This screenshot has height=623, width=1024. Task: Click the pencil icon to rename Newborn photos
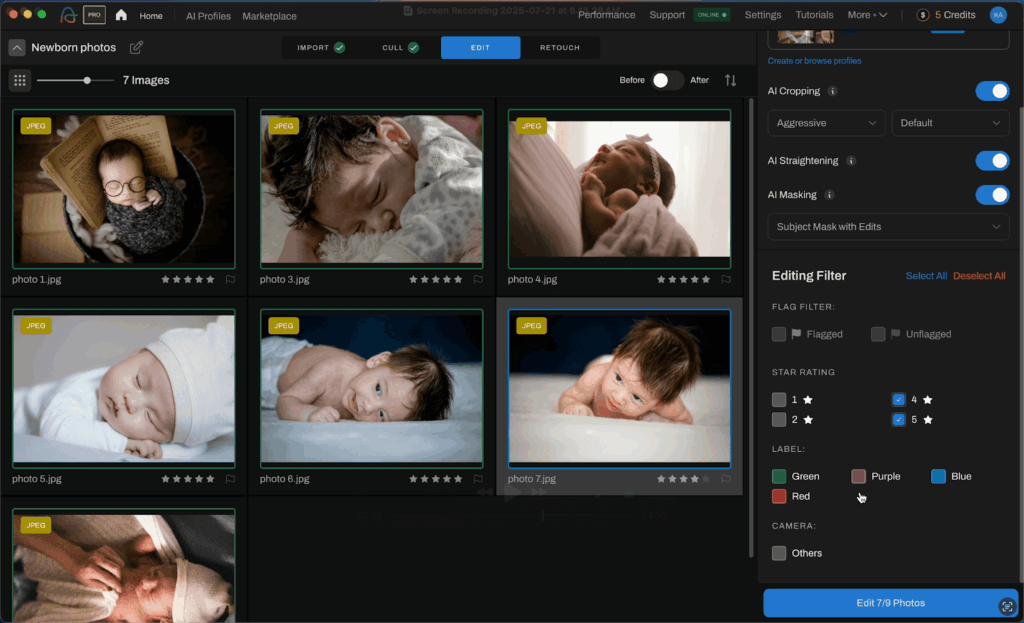point(137,46)
